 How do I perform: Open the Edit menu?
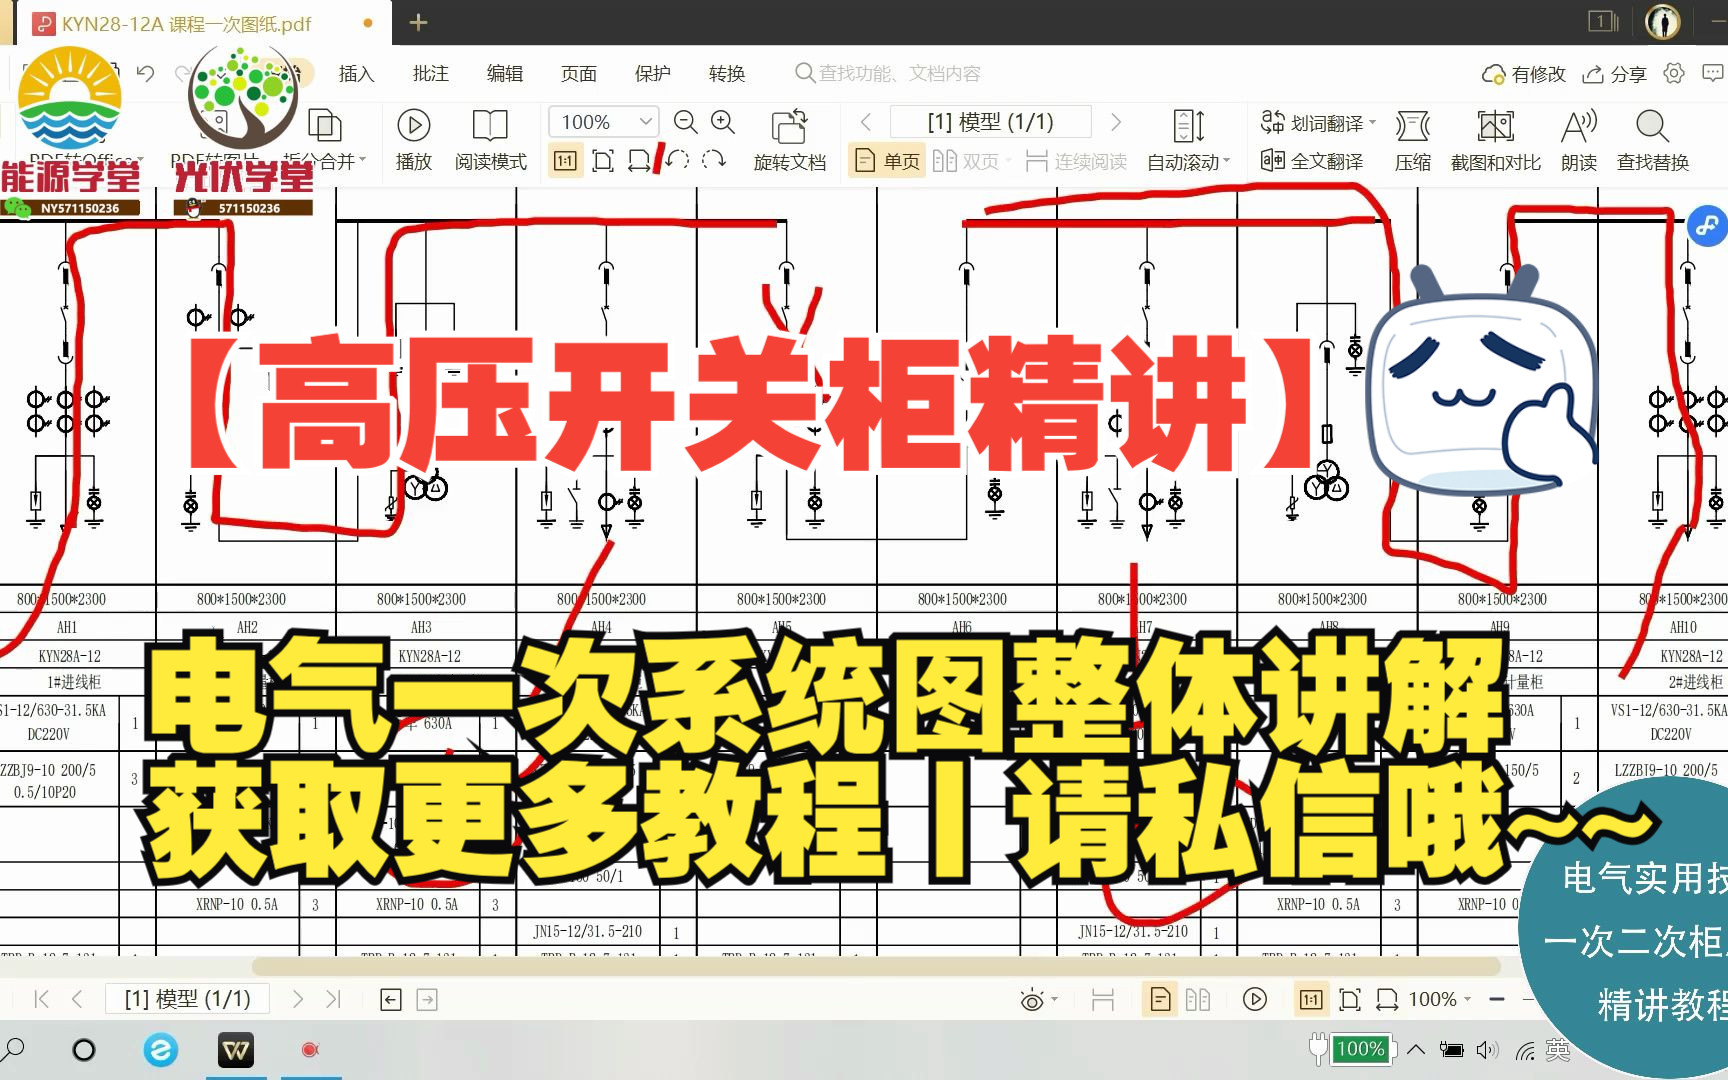tap(504, 73)
